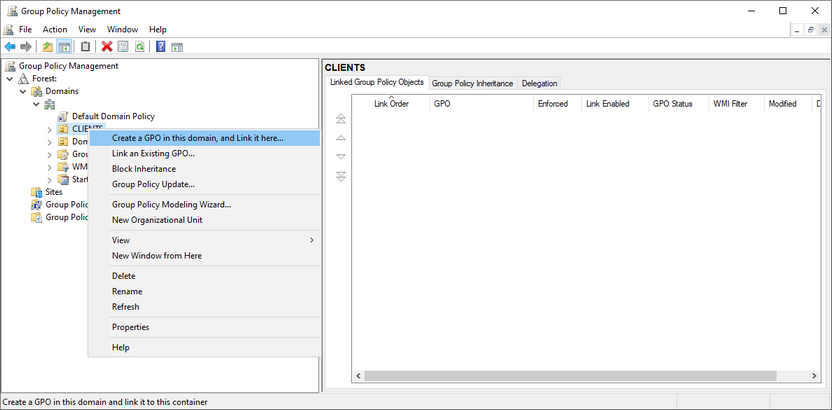Select Help in the context menu
Image resolution: width=832 pixels, height=410 pixels.
coord(204,348)
